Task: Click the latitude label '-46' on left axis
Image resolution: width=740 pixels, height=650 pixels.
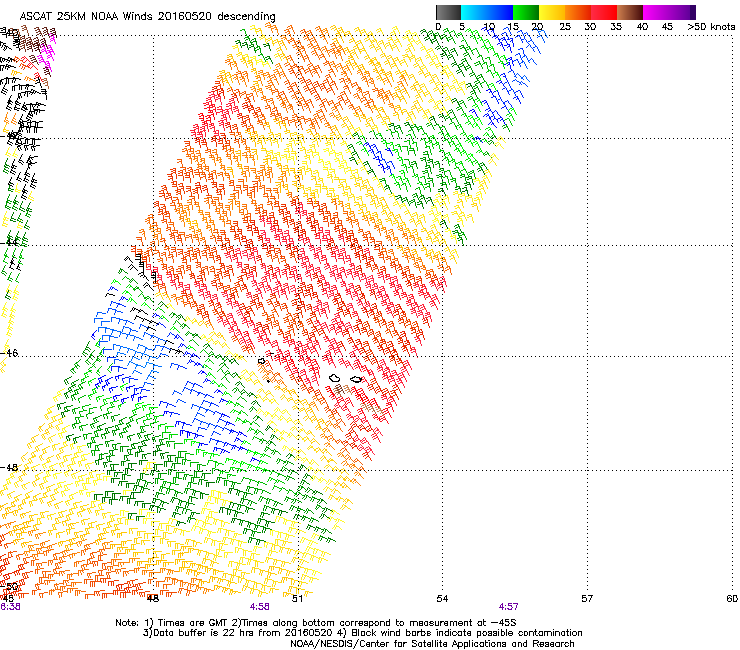Action: [9, 353]
